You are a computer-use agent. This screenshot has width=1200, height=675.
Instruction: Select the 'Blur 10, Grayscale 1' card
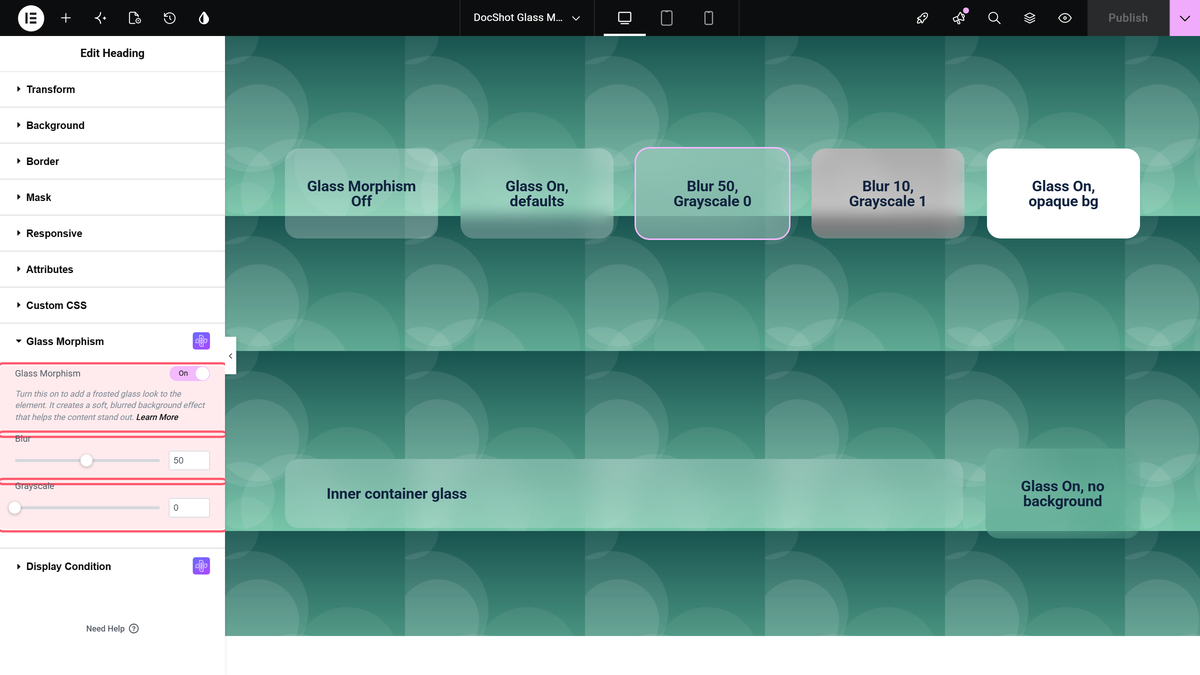pos(888,193)
